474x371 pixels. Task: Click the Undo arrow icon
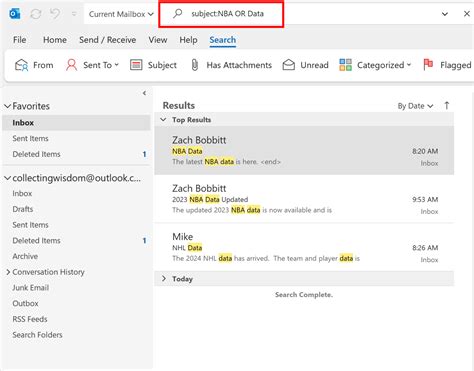click(x=55, y=14)
